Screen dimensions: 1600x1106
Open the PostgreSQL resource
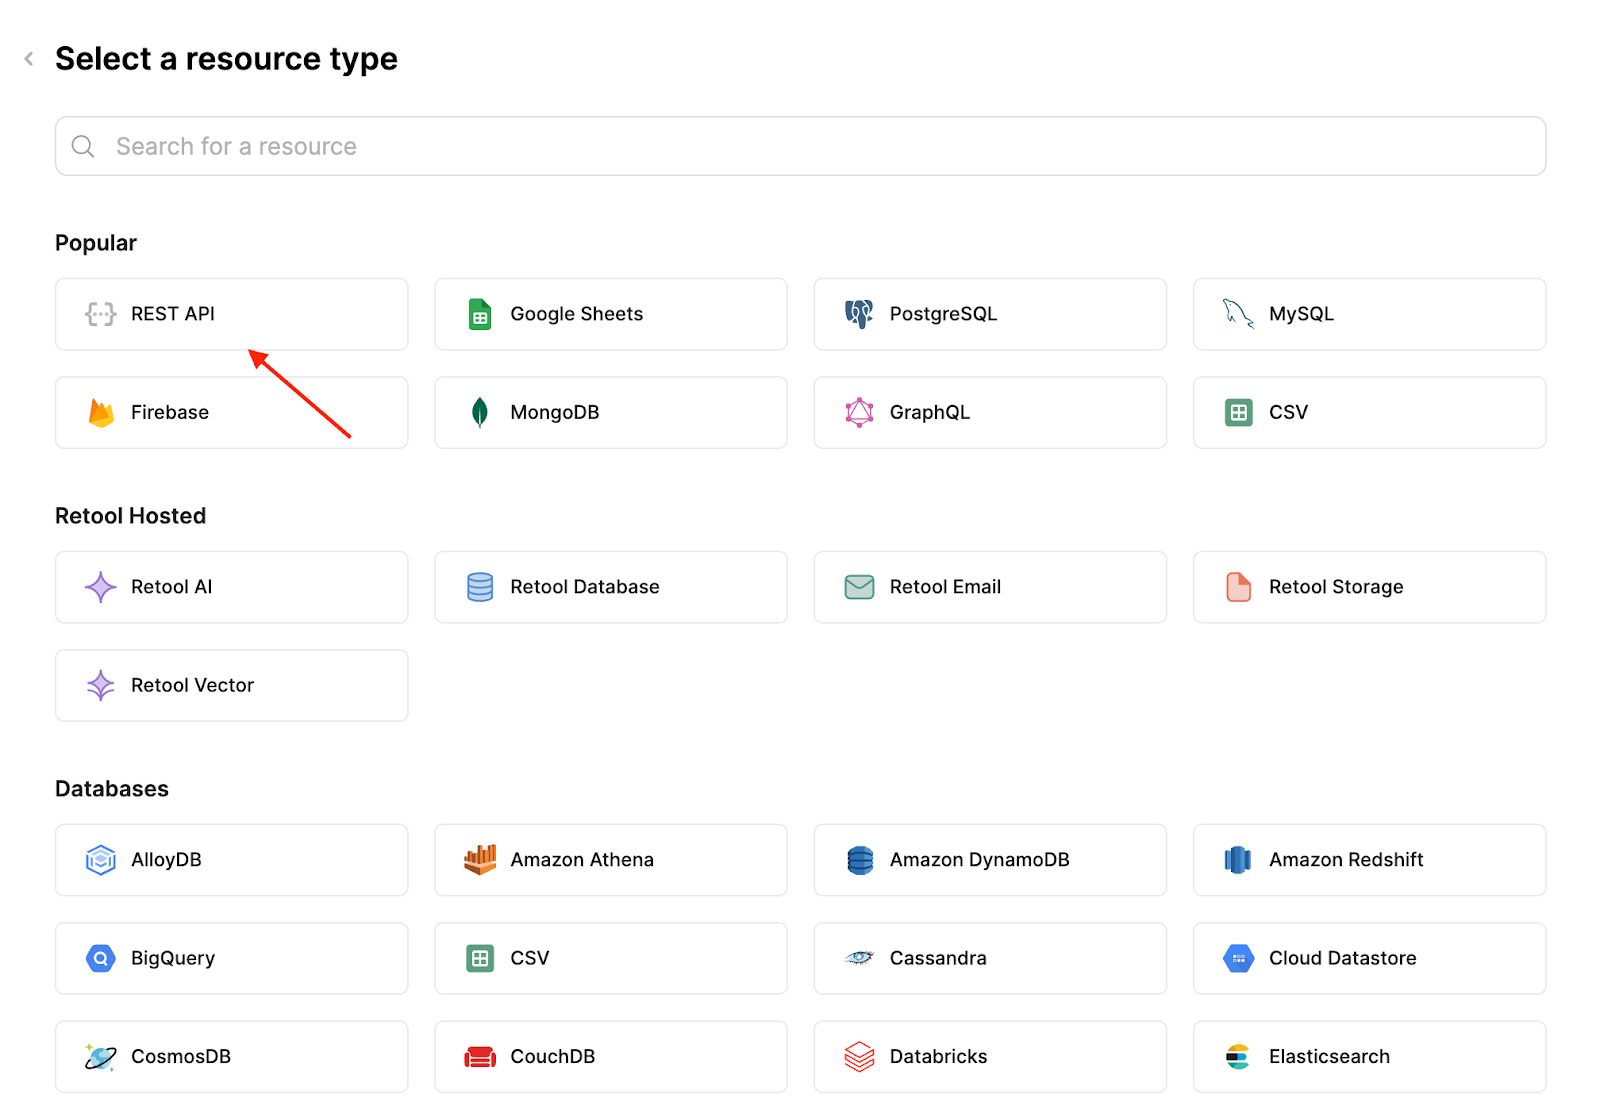point(989,314)
